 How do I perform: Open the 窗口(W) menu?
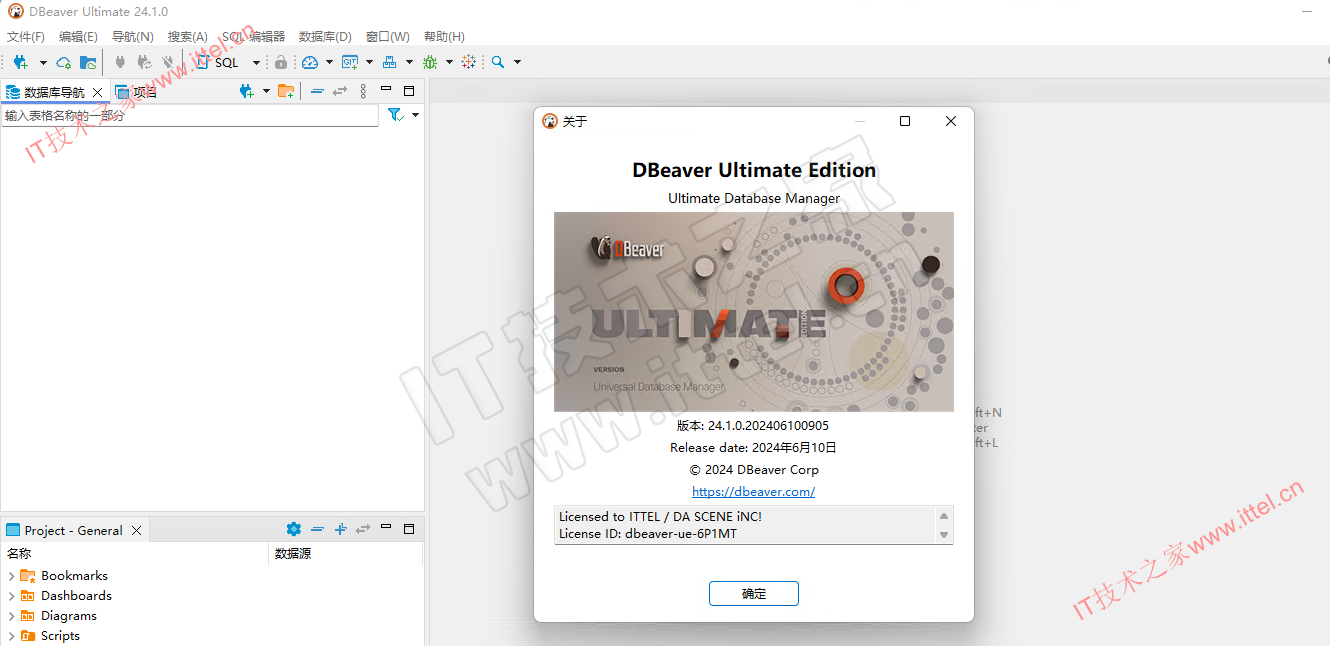pyautogui.click(x=387, y=36)
